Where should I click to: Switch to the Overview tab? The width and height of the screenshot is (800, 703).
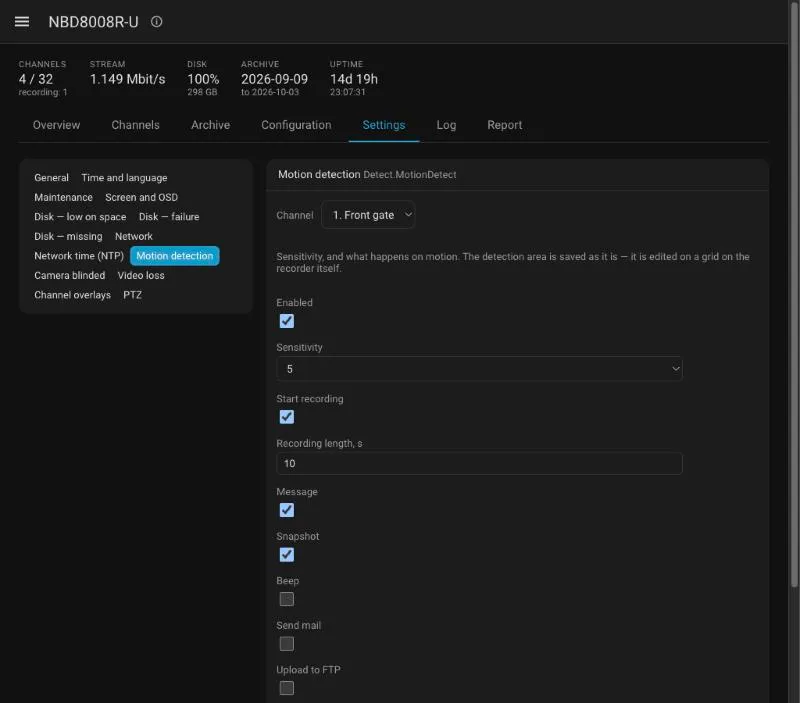(x=56, y=125)
